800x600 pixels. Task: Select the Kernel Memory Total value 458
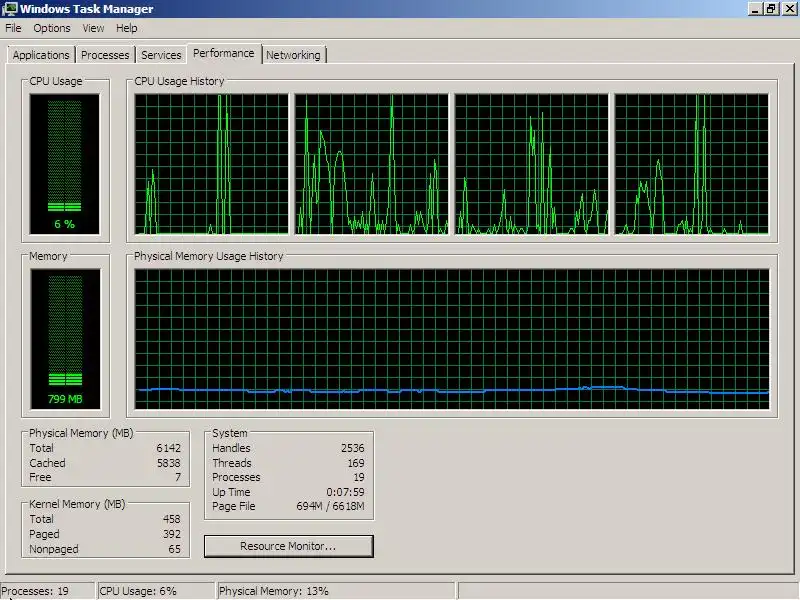171,519
